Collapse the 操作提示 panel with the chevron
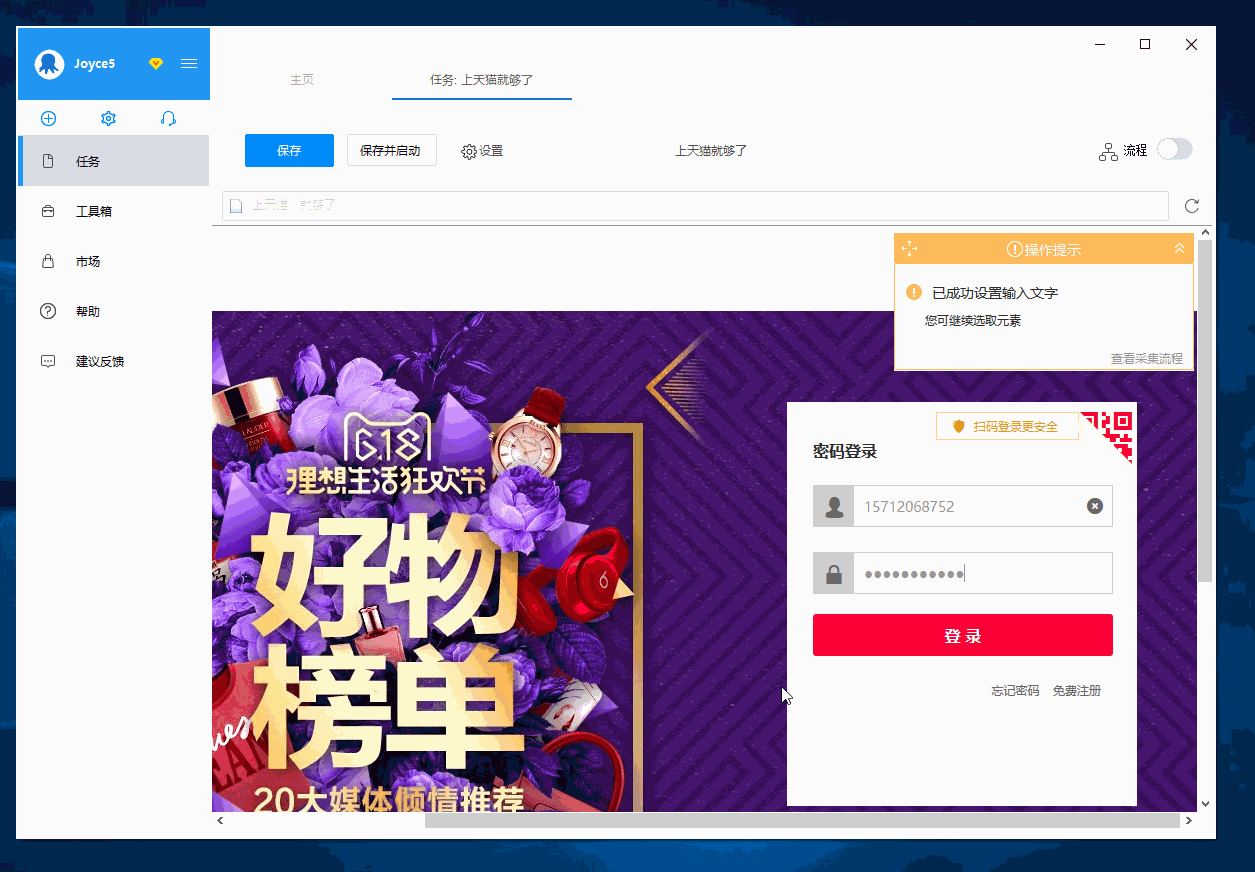 coord(1179,249)
